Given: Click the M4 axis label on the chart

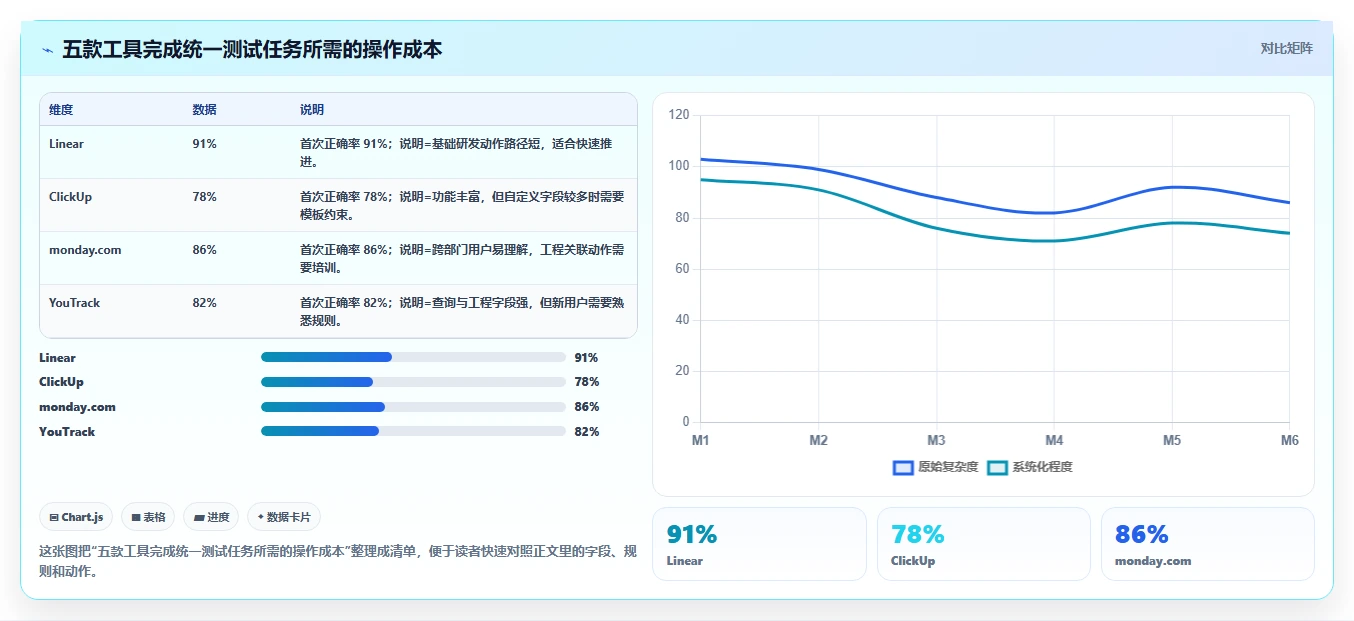Looking at the screenshot, I should [1054, 440].
